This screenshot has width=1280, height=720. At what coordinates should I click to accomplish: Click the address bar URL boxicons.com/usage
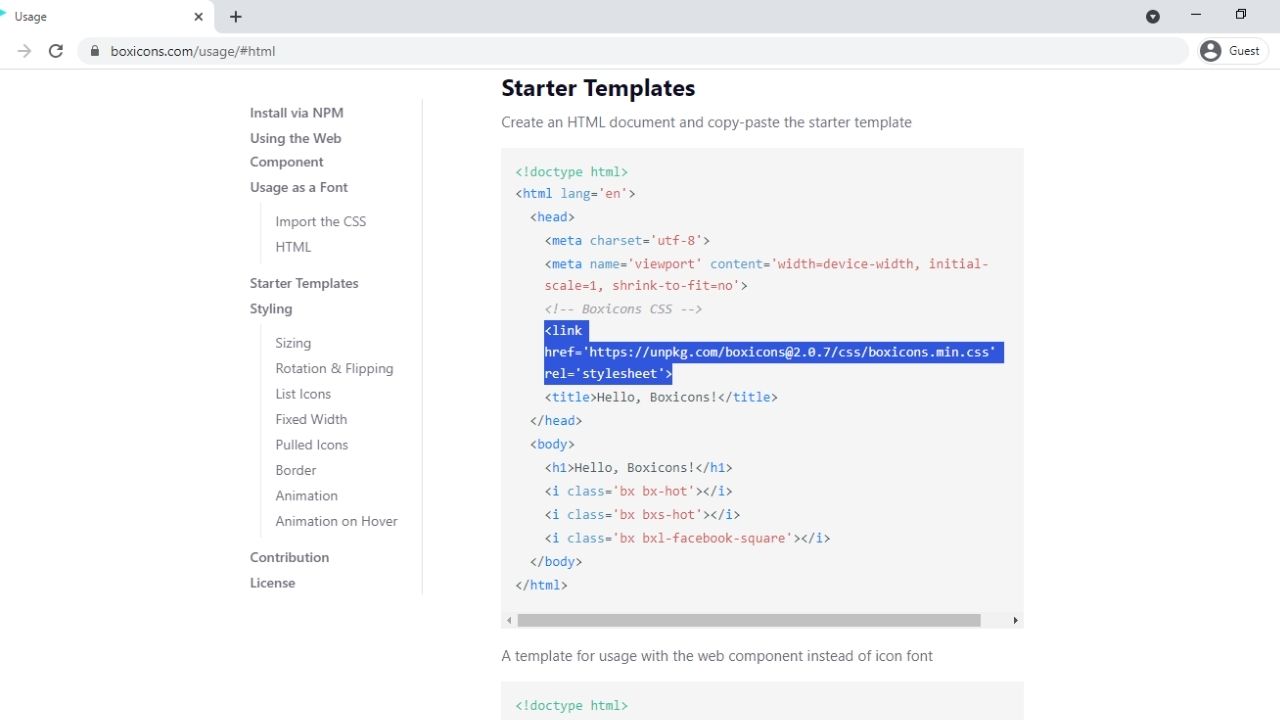click(x=193, y=51)
